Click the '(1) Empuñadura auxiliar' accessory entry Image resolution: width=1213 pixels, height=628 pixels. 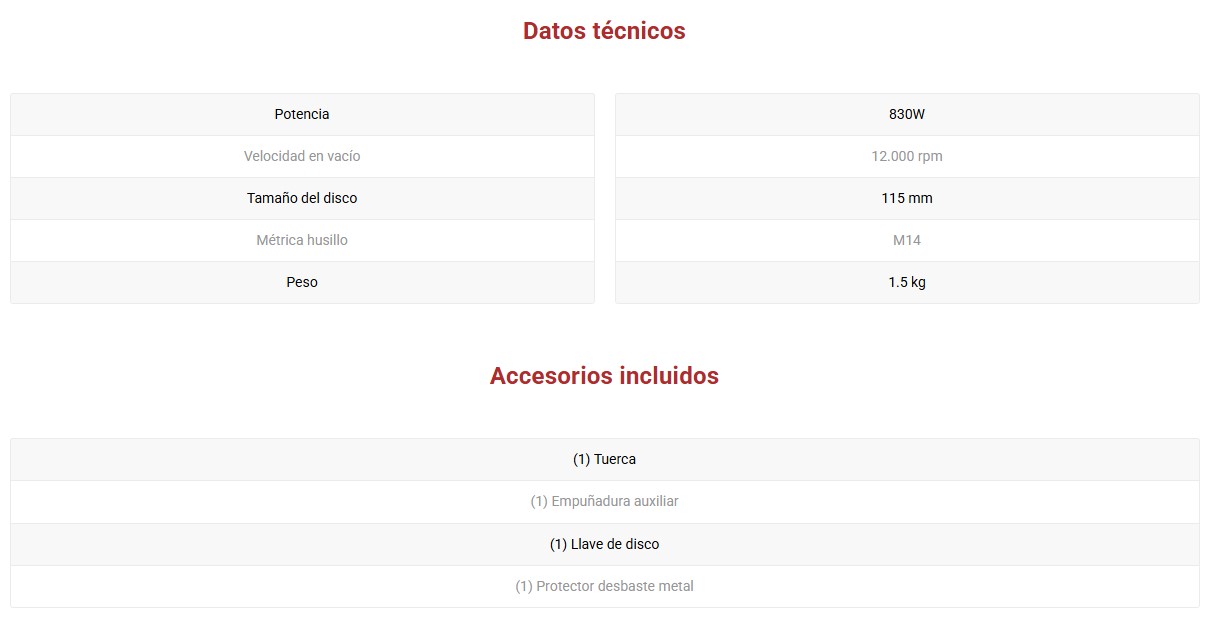tap(604, 501)
